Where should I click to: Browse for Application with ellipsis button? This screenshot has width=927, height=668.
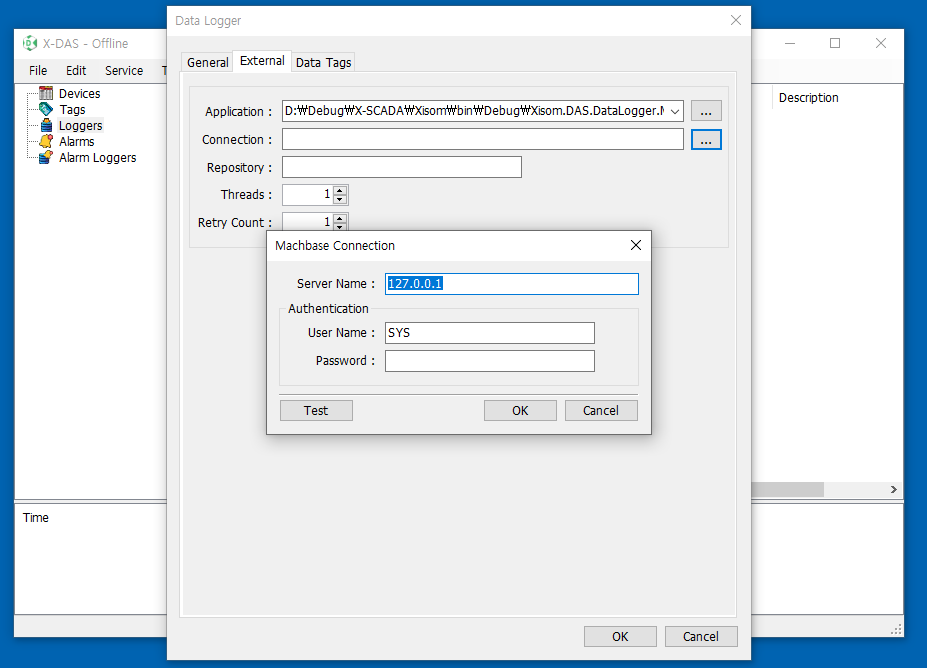point(706,111)
